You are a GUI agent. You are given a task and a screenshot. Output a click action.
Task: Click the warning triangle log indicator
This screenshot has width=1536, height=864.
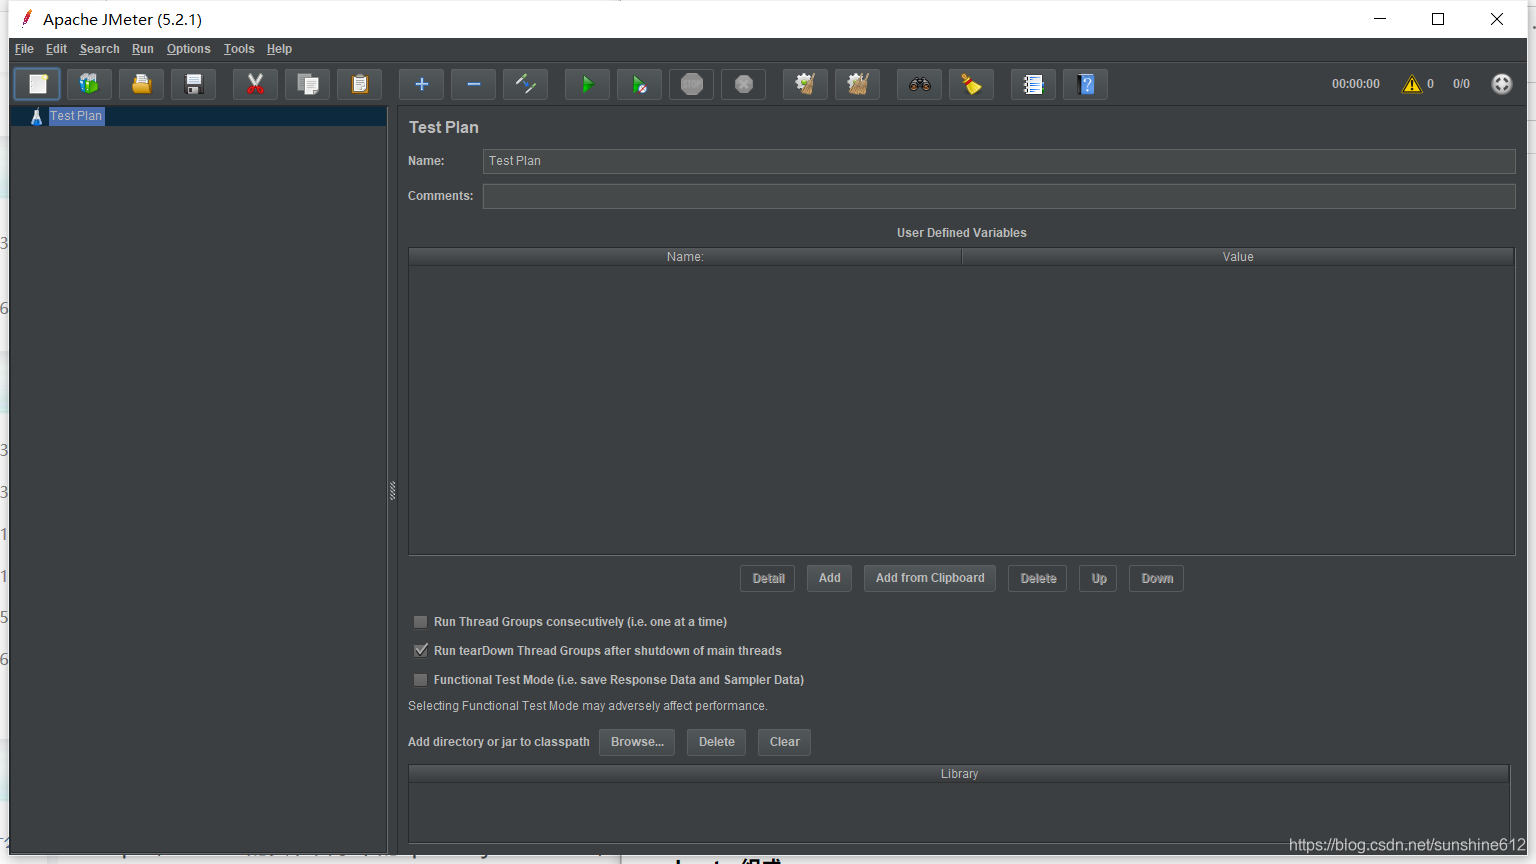tap(1412, 84)
